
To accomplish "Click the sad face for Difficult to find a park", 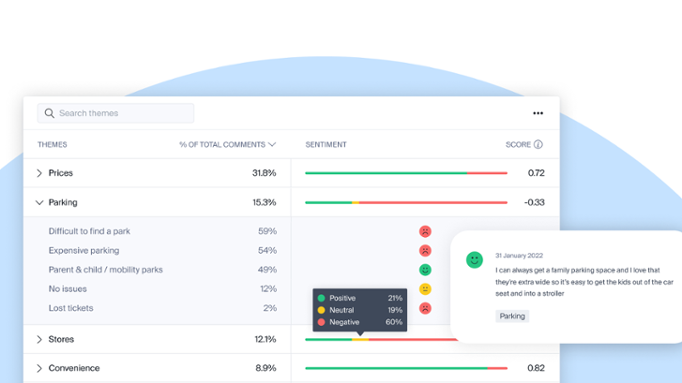I will click(425, 231).
